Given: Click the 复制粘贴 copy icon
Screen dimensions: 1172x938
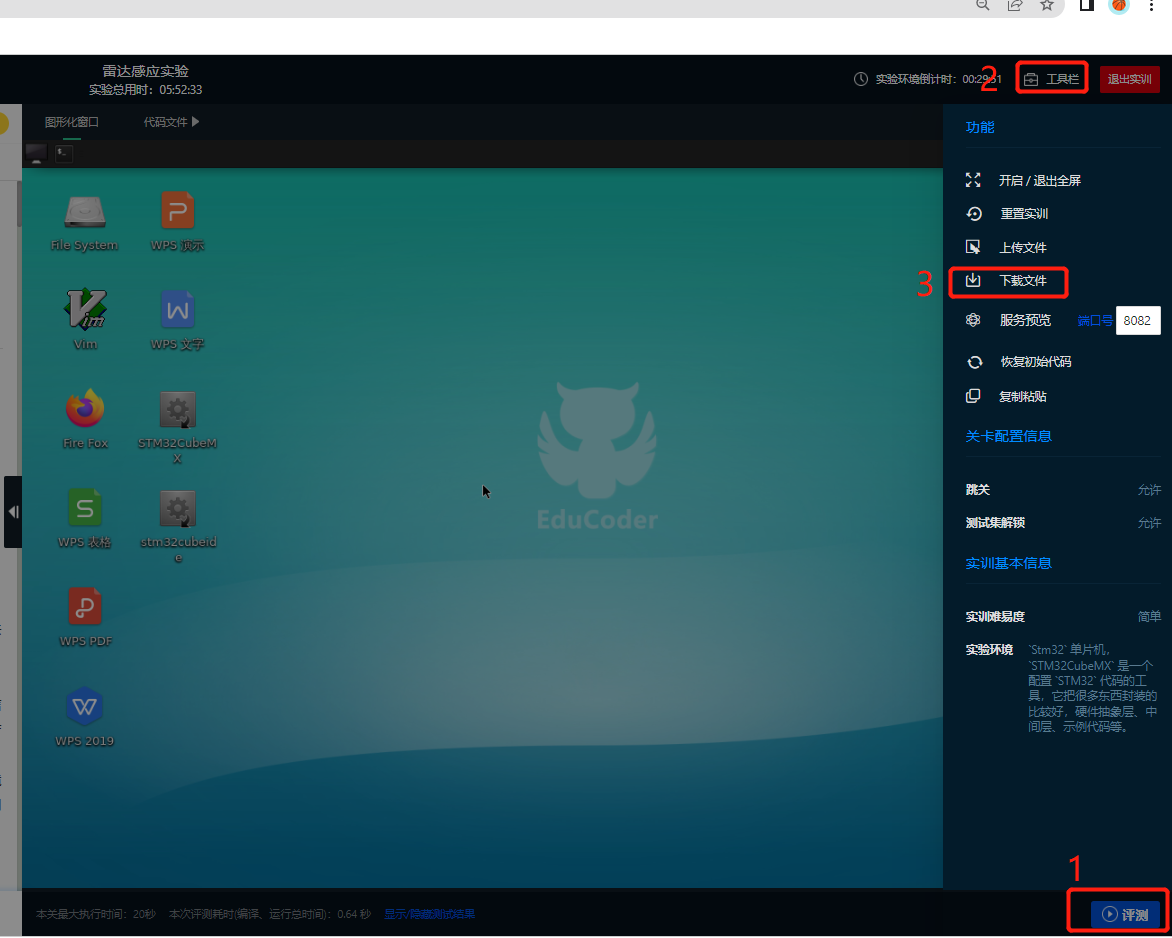Looking at the screenshot, I should click(972, 396).
